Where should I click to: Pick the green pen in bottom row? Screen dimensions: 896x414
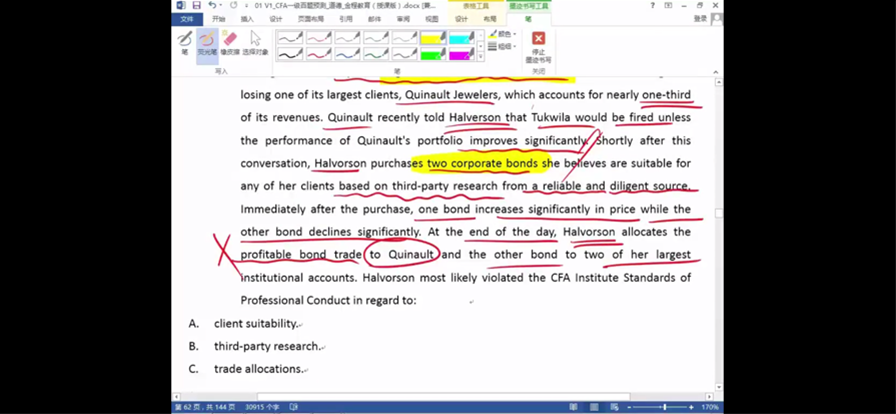[376, 54]
